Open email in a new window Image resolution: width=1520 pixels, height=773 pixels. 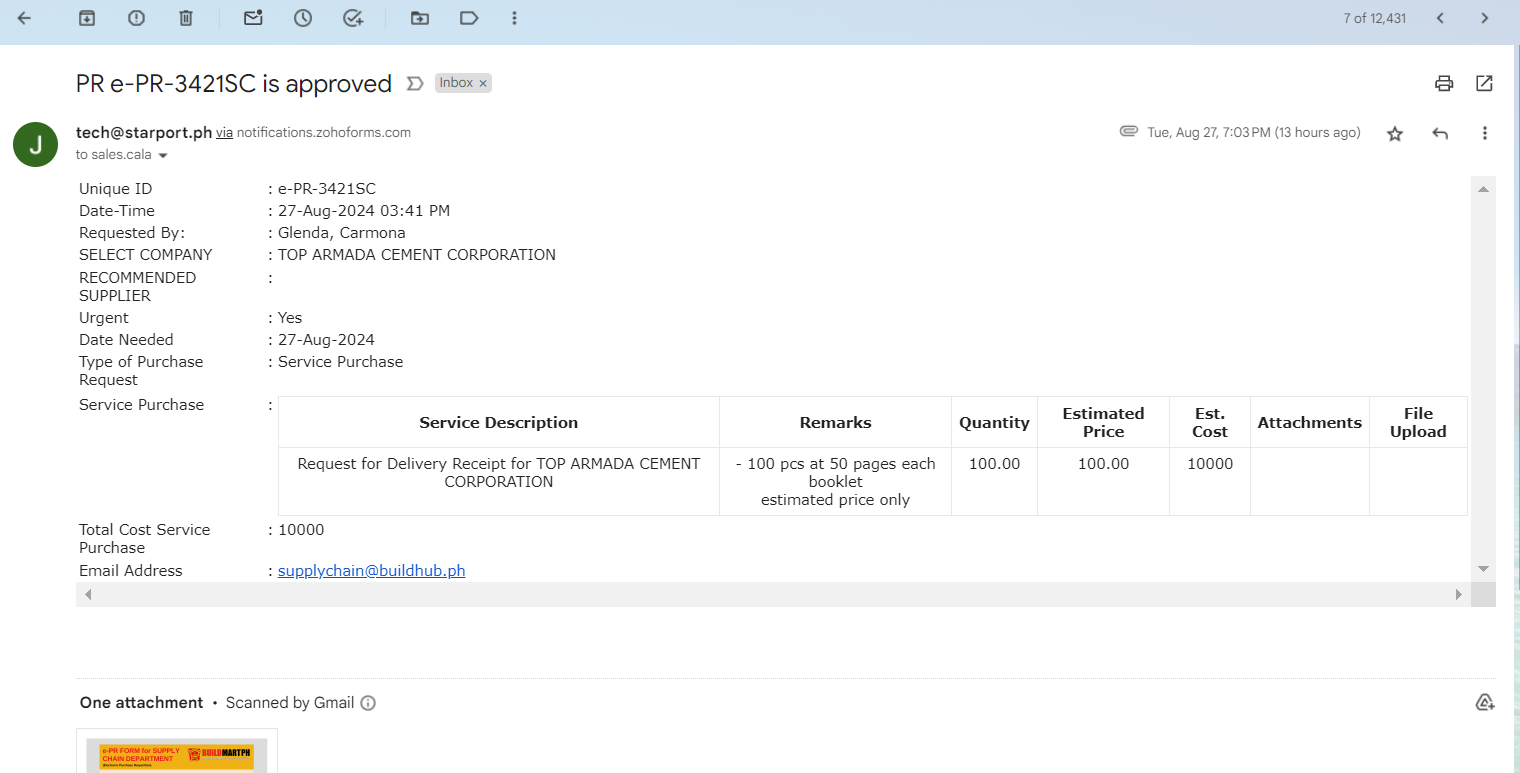point(1484,83)
